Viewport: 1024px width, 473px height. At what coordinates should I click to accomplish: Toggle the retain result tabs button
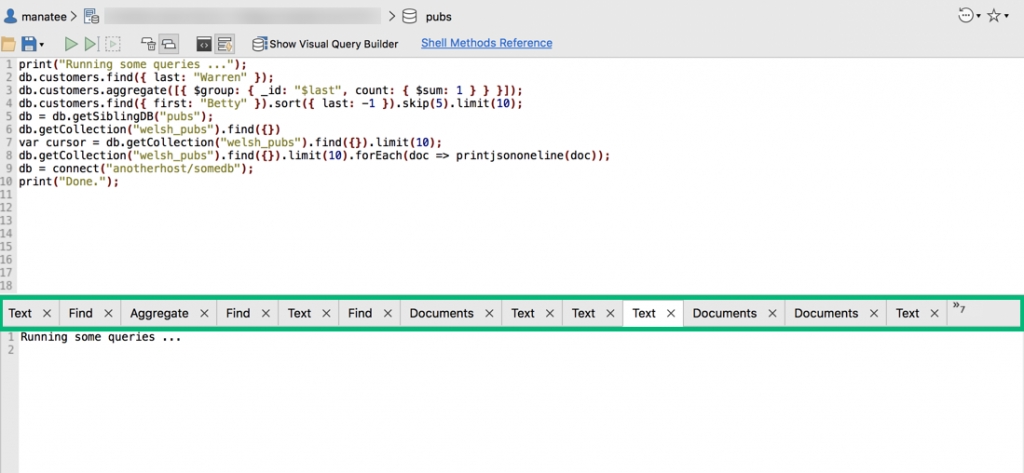pos(169,44)
